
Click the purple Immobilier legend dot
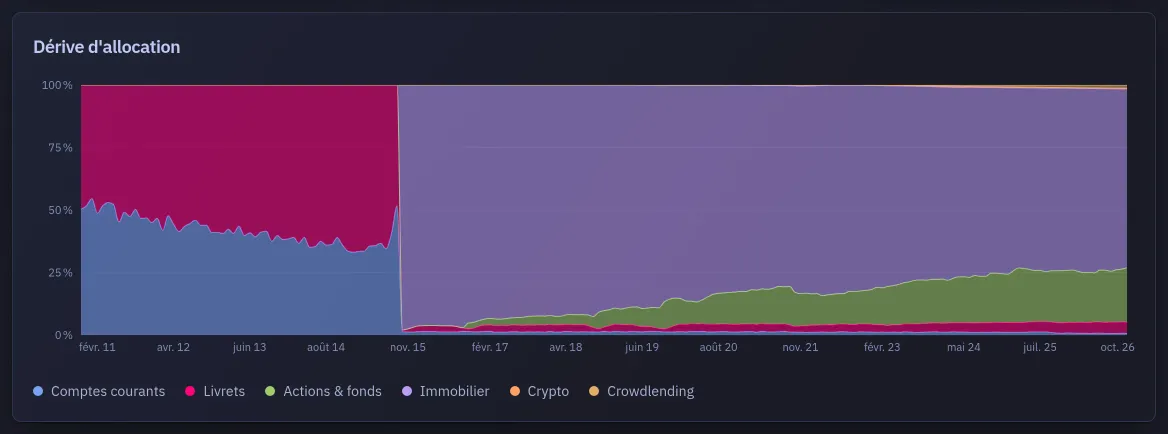(406, 391)
